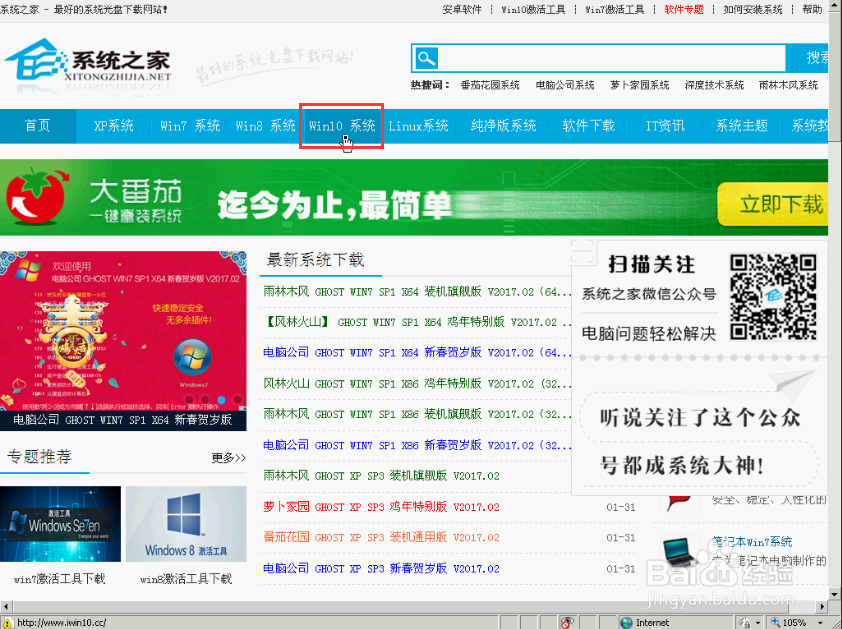Viewport: 842px width, 629px height.
Task: Click the warning icon in the status bar
Action: pos(8,623)
